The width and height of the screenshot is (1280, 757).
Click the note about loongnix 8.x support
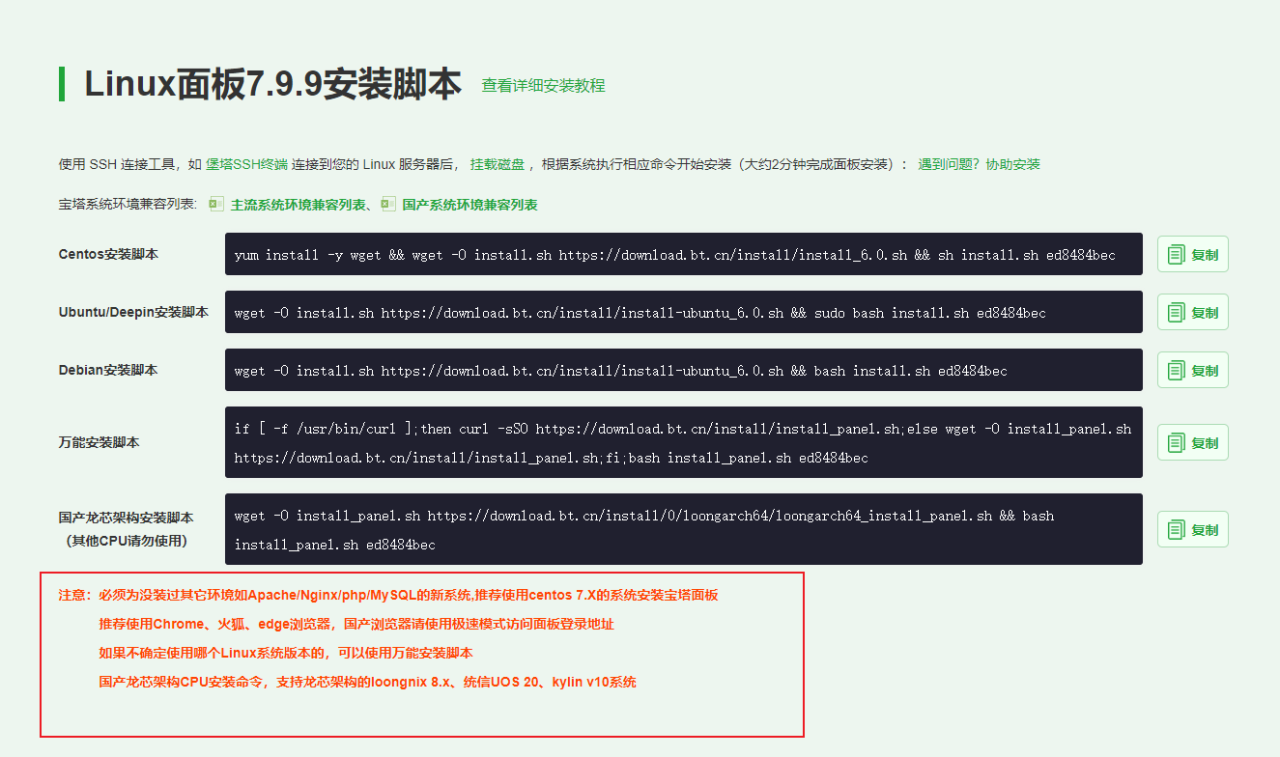tap(367, 682)
